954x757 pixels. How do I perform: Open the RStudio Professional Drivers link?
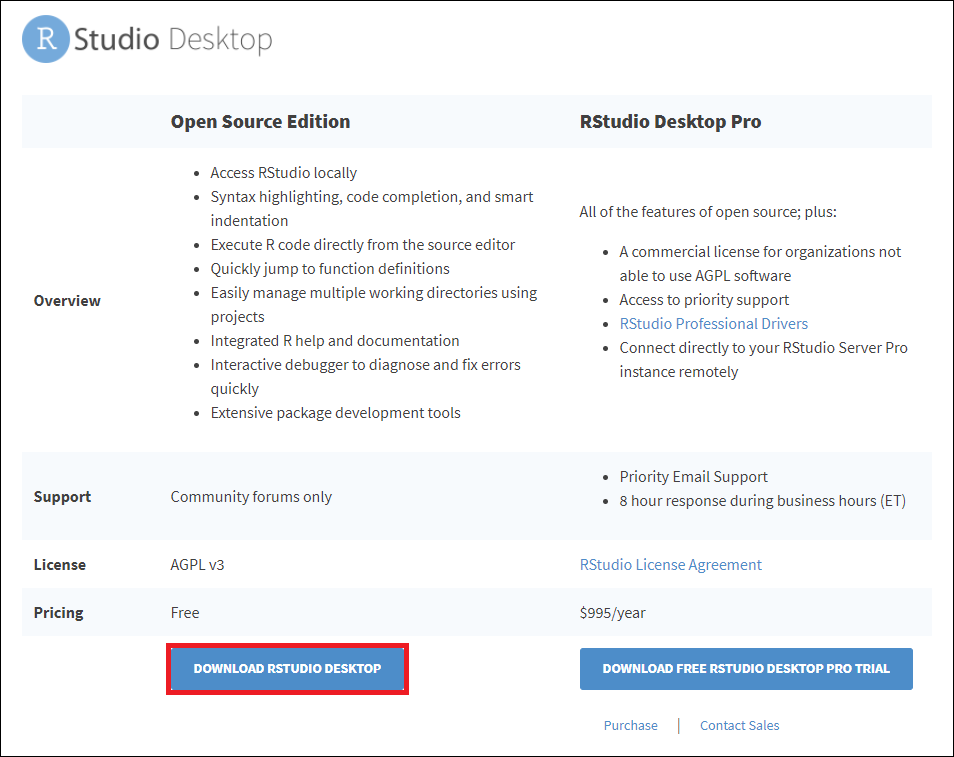[x=713, y=324]
